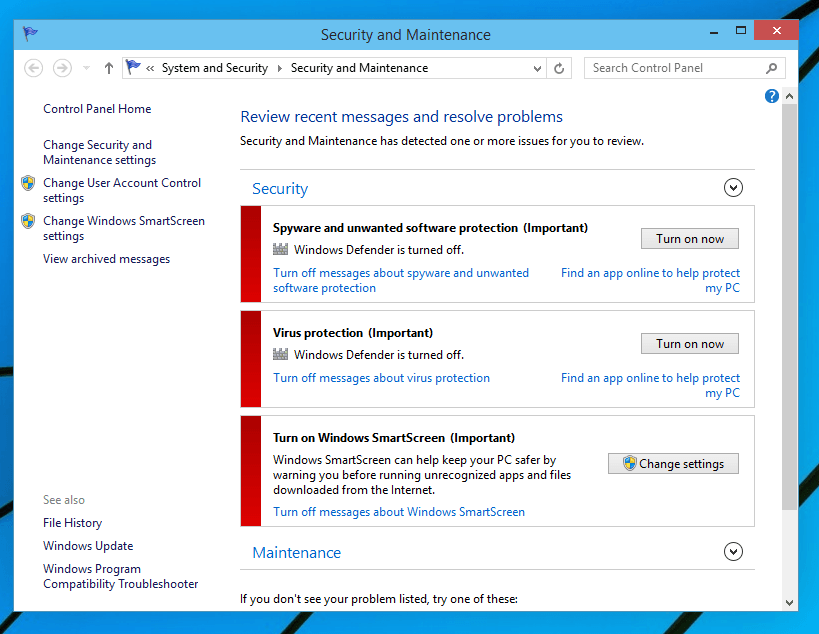Open Change Windows SmartScreen settings link
Viewport: 819px width, 634px height.
point(124,228)
